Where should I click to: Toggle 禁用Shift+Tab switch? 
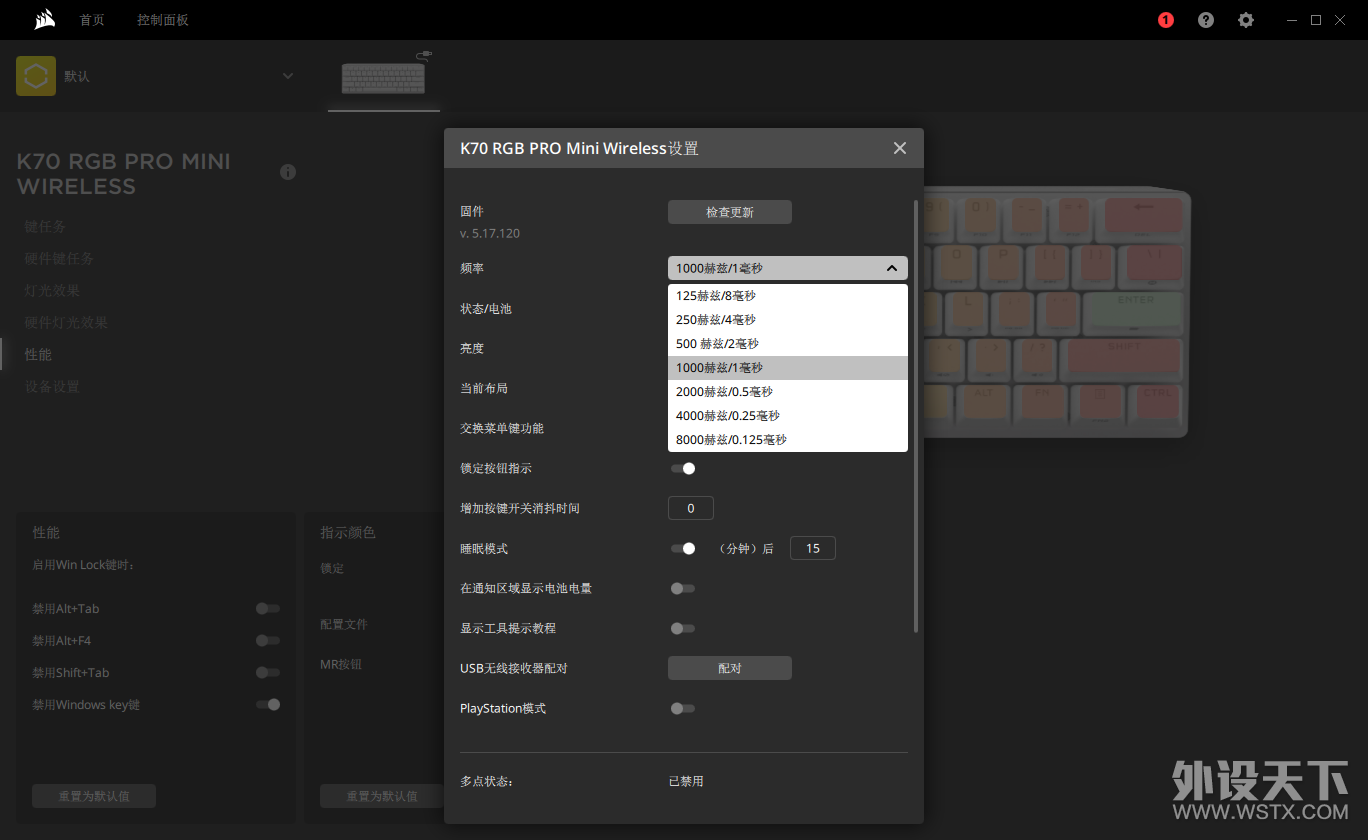268,672
